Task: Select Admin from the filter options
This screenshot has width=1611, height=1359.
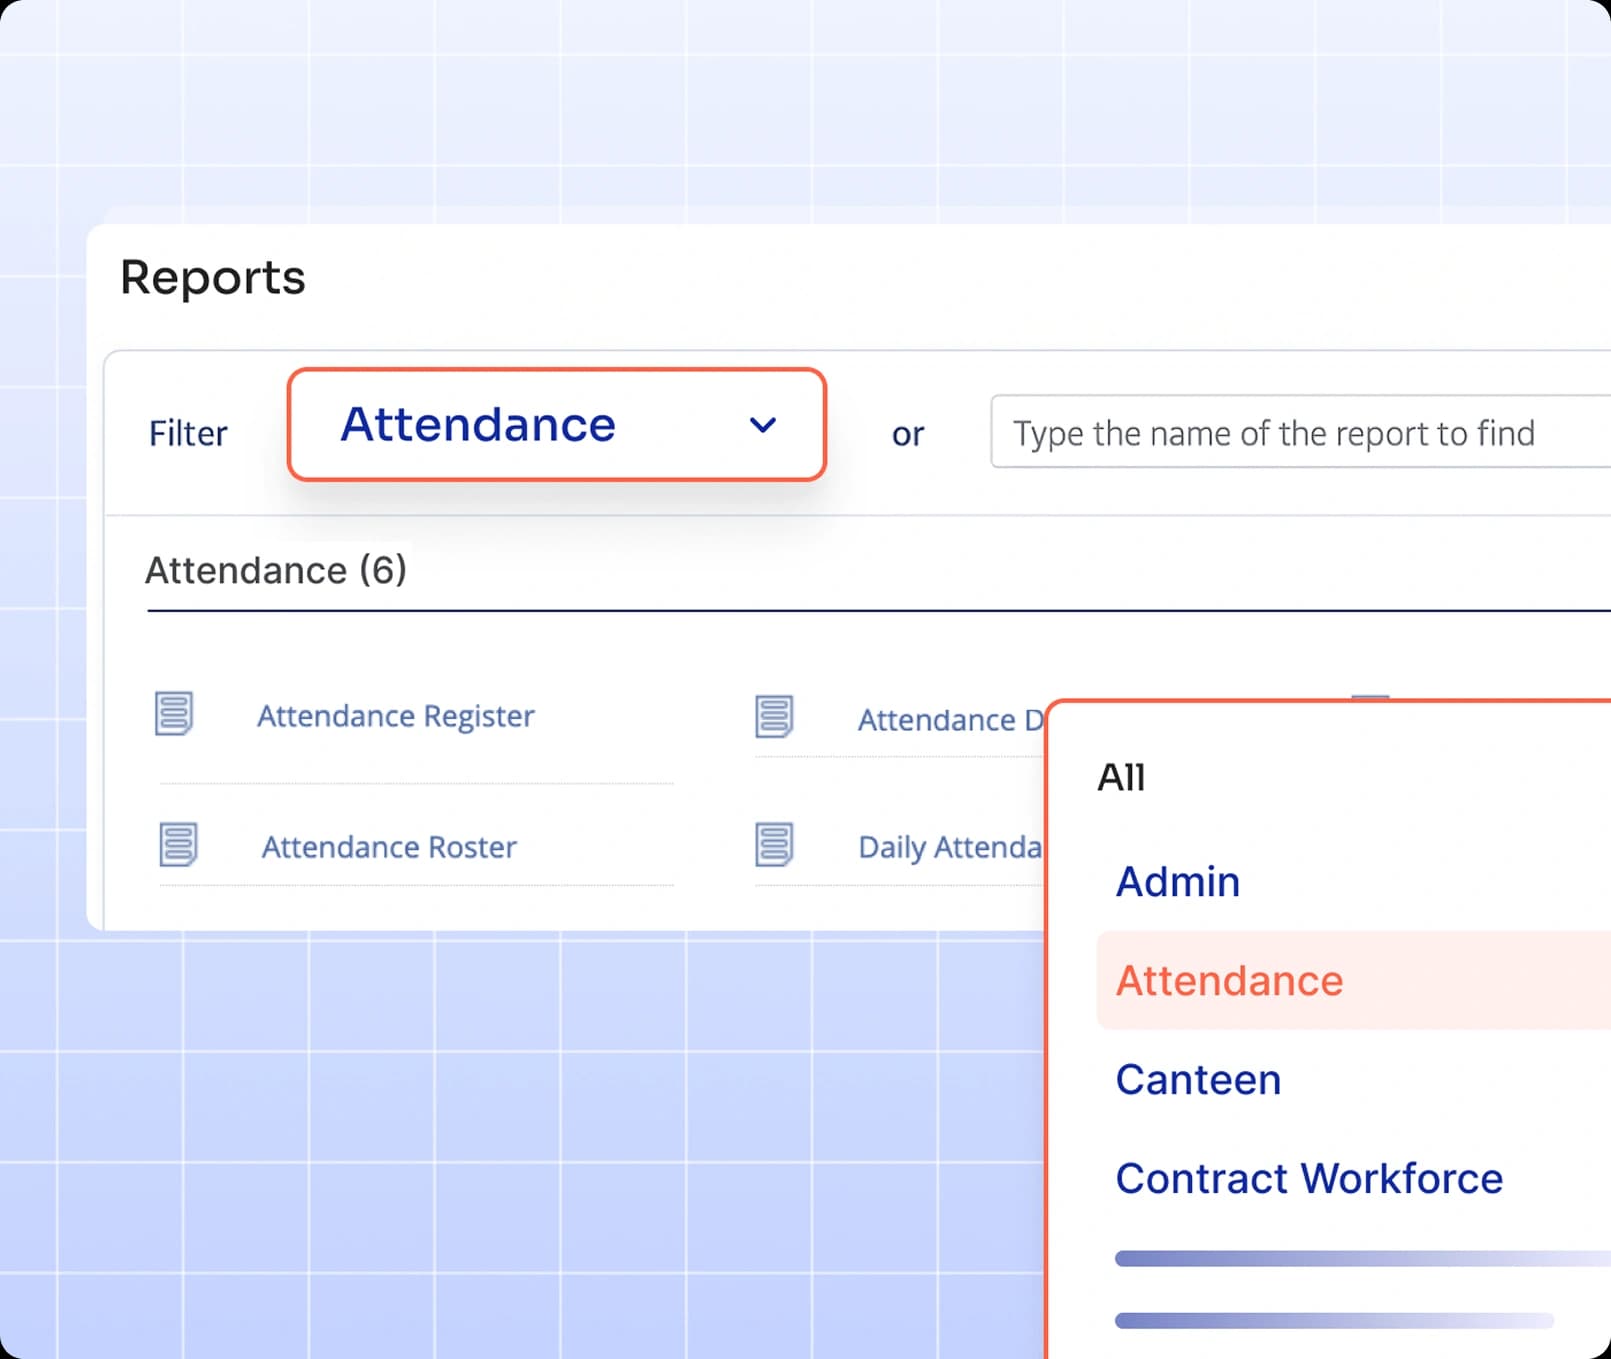Action: pos(1178,881)
